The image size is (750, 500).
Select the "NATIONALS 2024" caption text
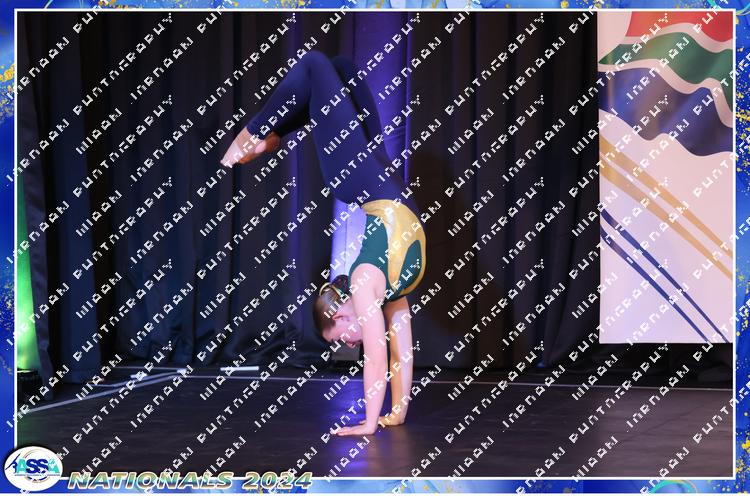(x=190, y=480)
